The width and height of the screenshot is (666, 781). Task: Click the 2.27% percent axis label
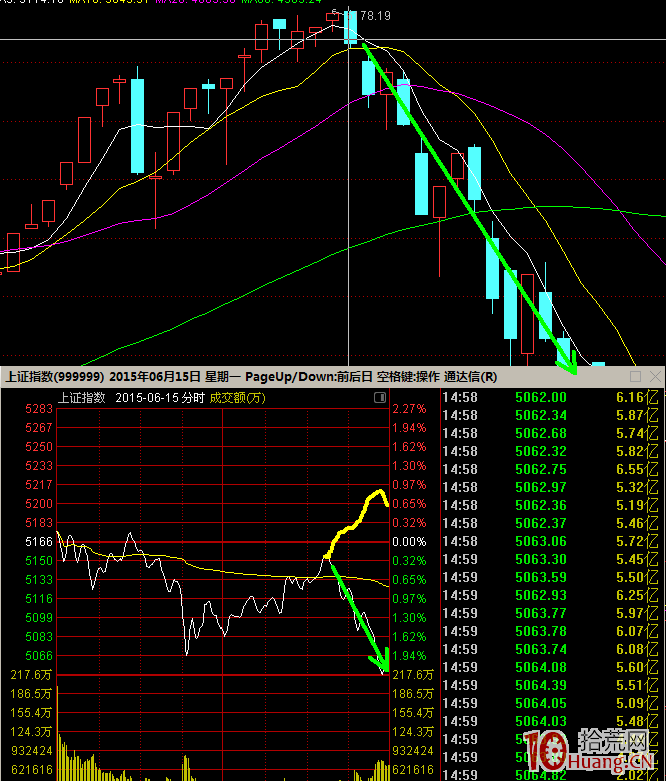pyautogui.click(x=409, y=409)
